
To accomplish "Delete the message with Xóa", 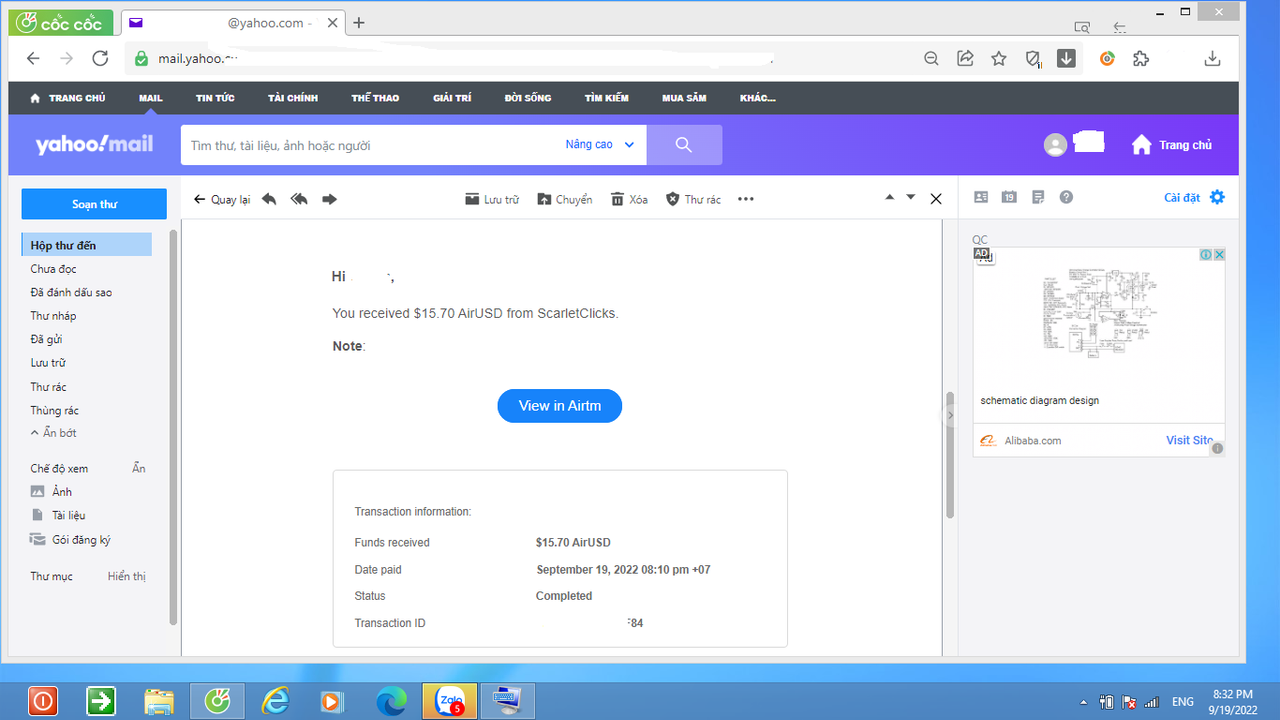I will pyautogui.click(x=629, y=199).
